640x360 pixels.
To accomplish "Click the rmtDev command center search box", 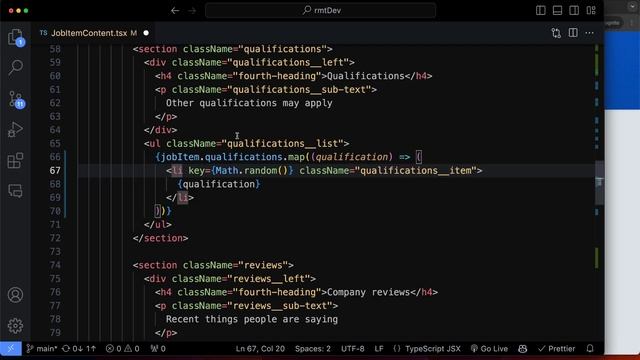I will coord(320,11).
